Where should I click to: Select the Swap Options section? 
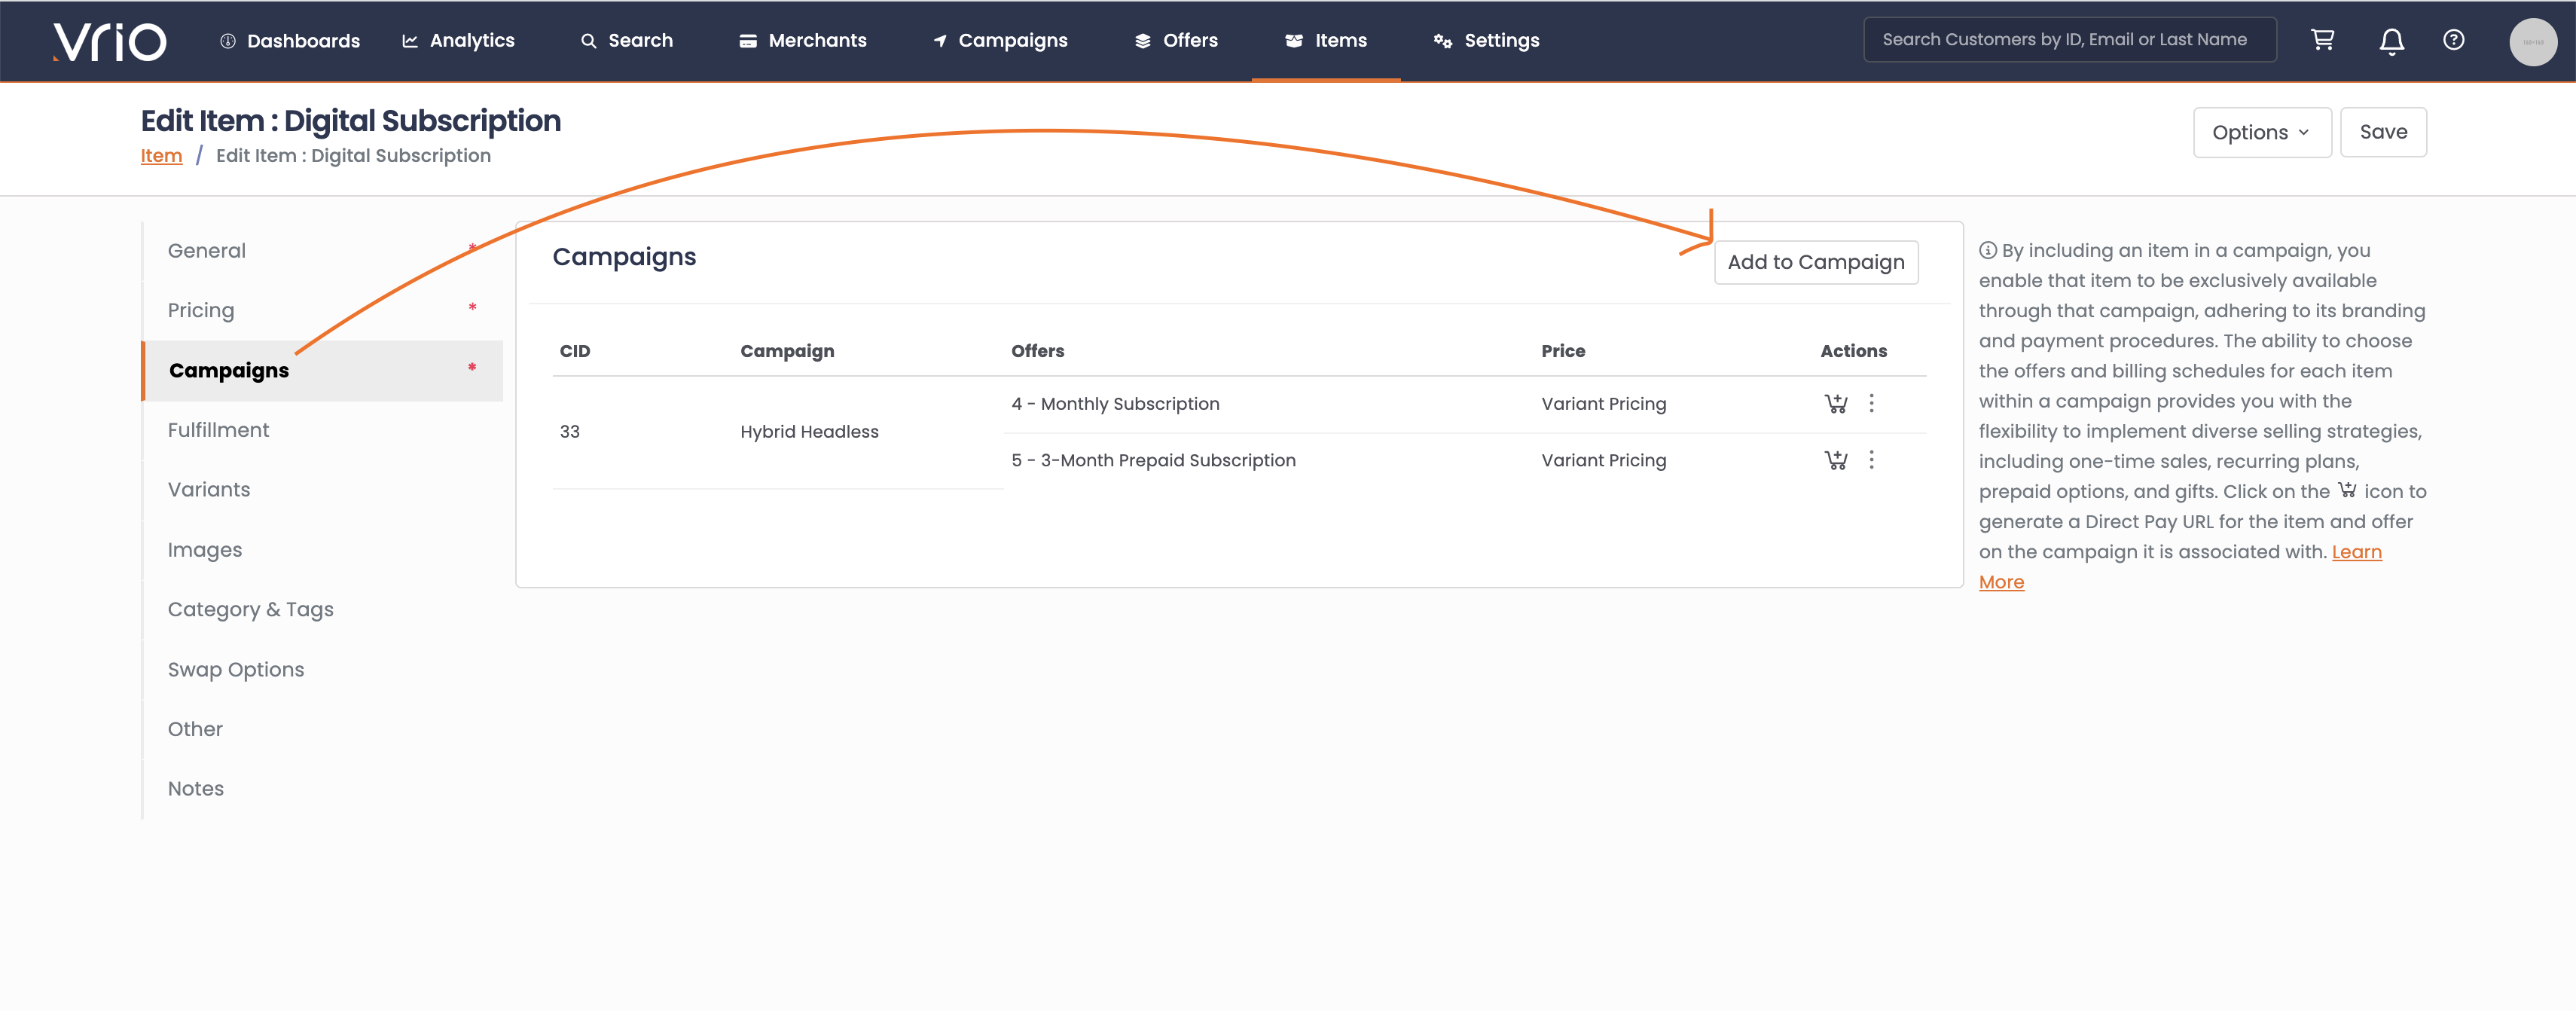323,670
